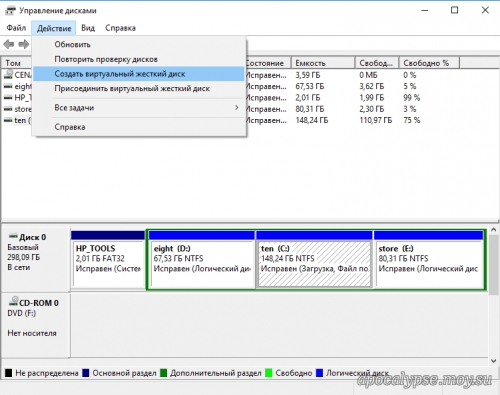Click the CD-ROM 0 drive icon

pyautogui.click(x=13, y=301)
